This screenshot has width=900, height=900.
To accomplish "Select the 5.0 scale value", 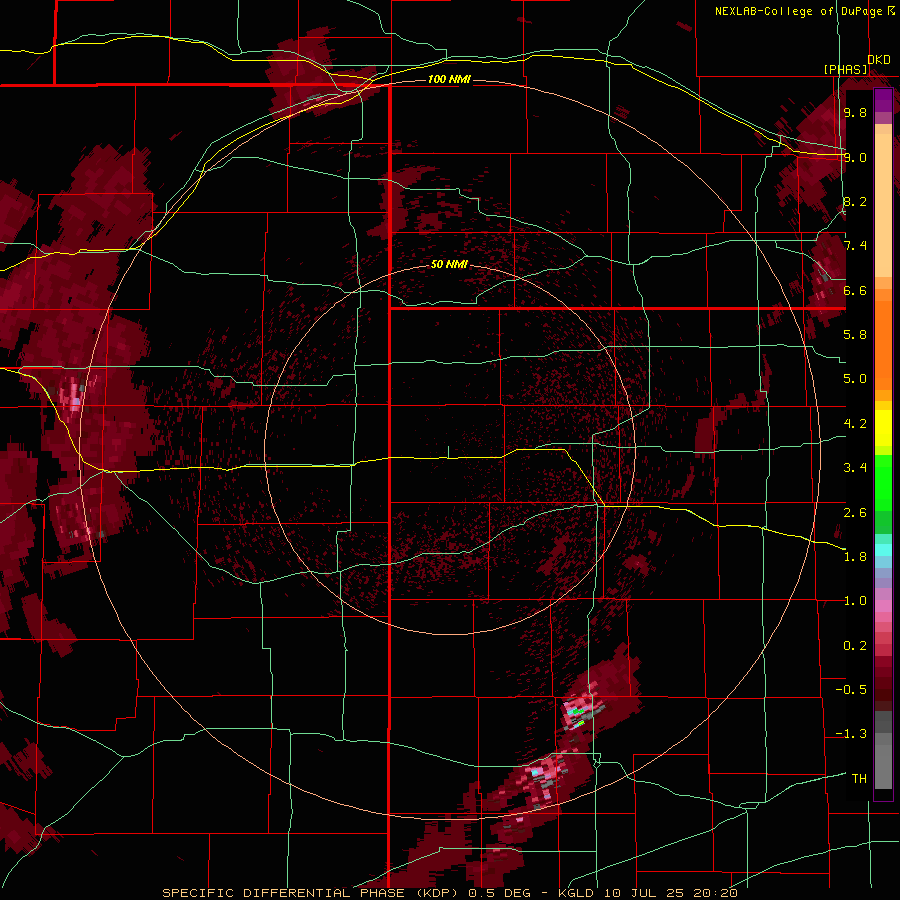I will click(x=855, y=379).
